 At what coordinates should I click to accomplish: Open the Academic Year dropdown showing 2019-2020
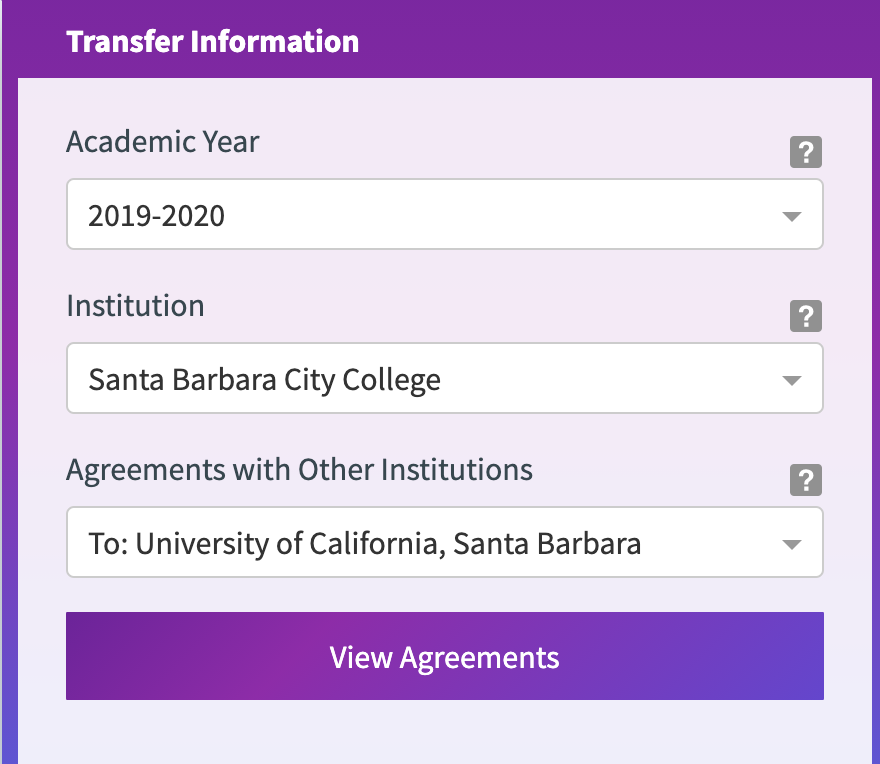tap(444, 213)
